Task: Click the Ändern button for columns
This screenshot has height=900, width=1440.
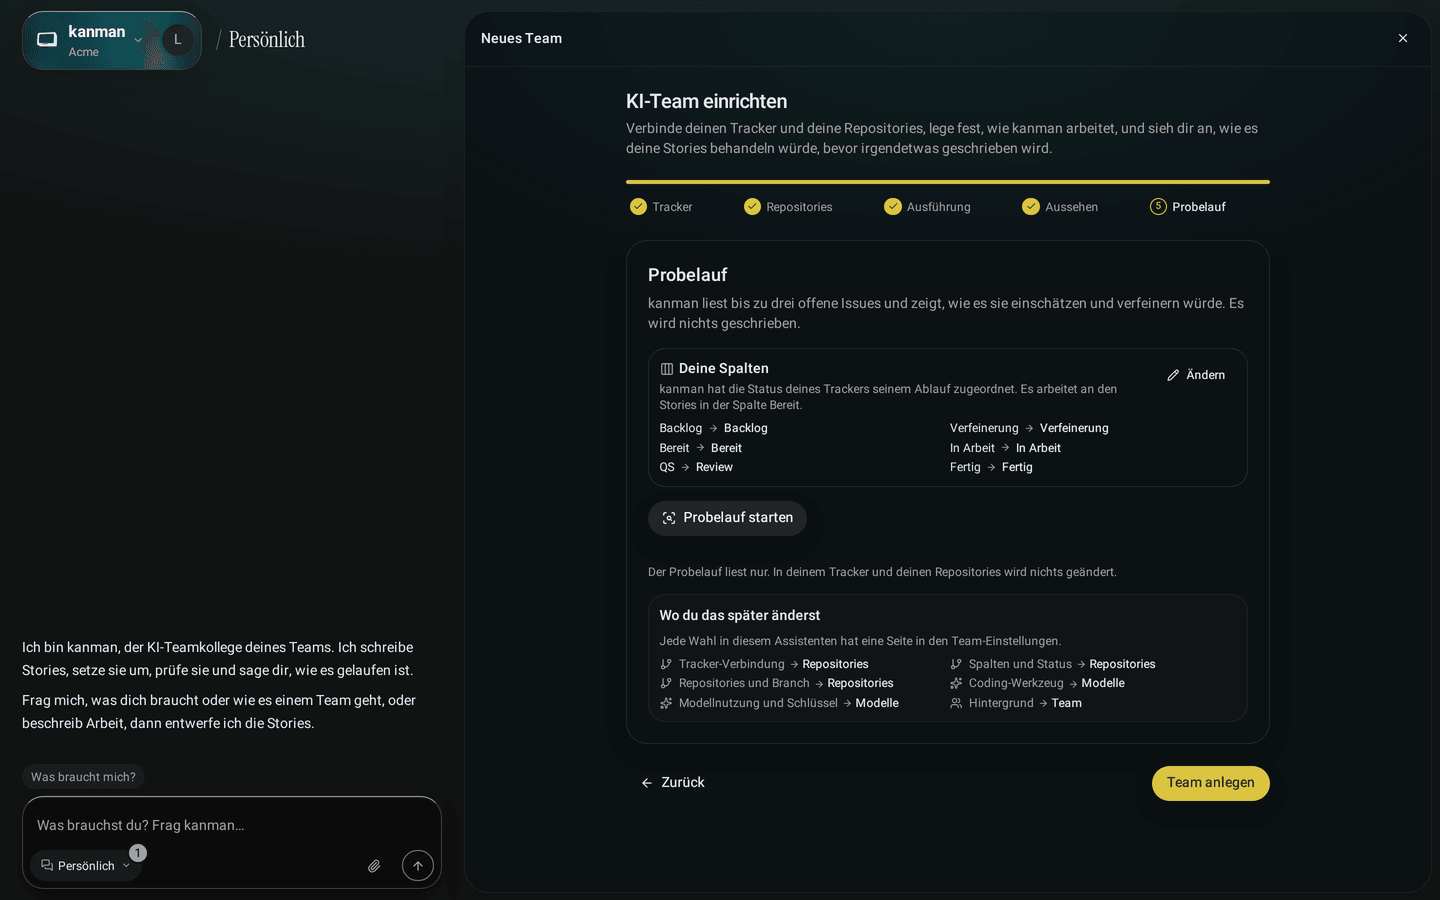Action: click(x=1196, y=375)
